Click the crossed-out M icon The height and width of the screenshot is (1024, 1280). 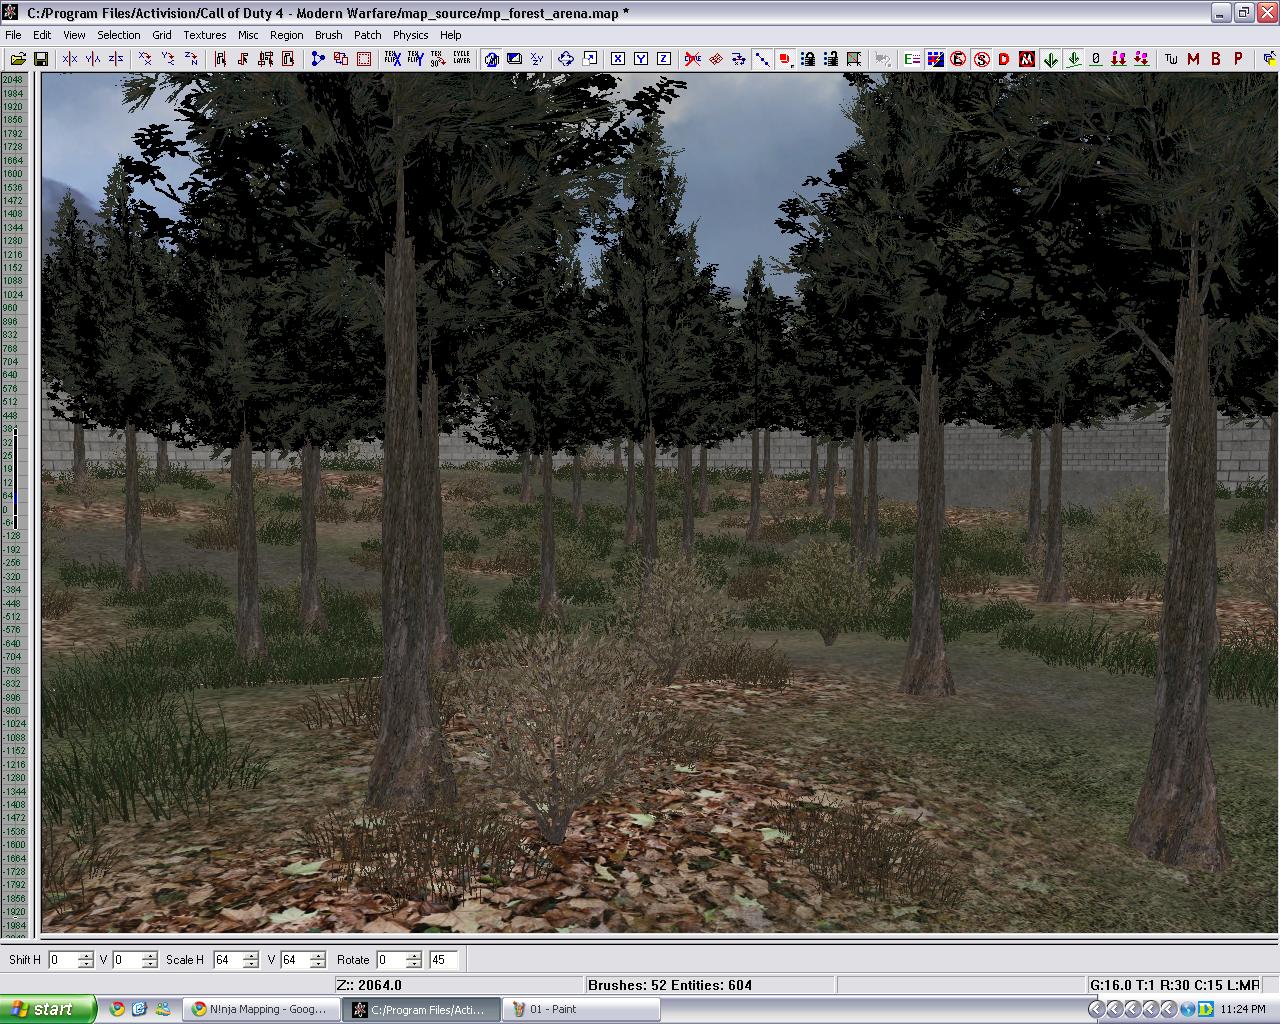(x=1027, y=59)
